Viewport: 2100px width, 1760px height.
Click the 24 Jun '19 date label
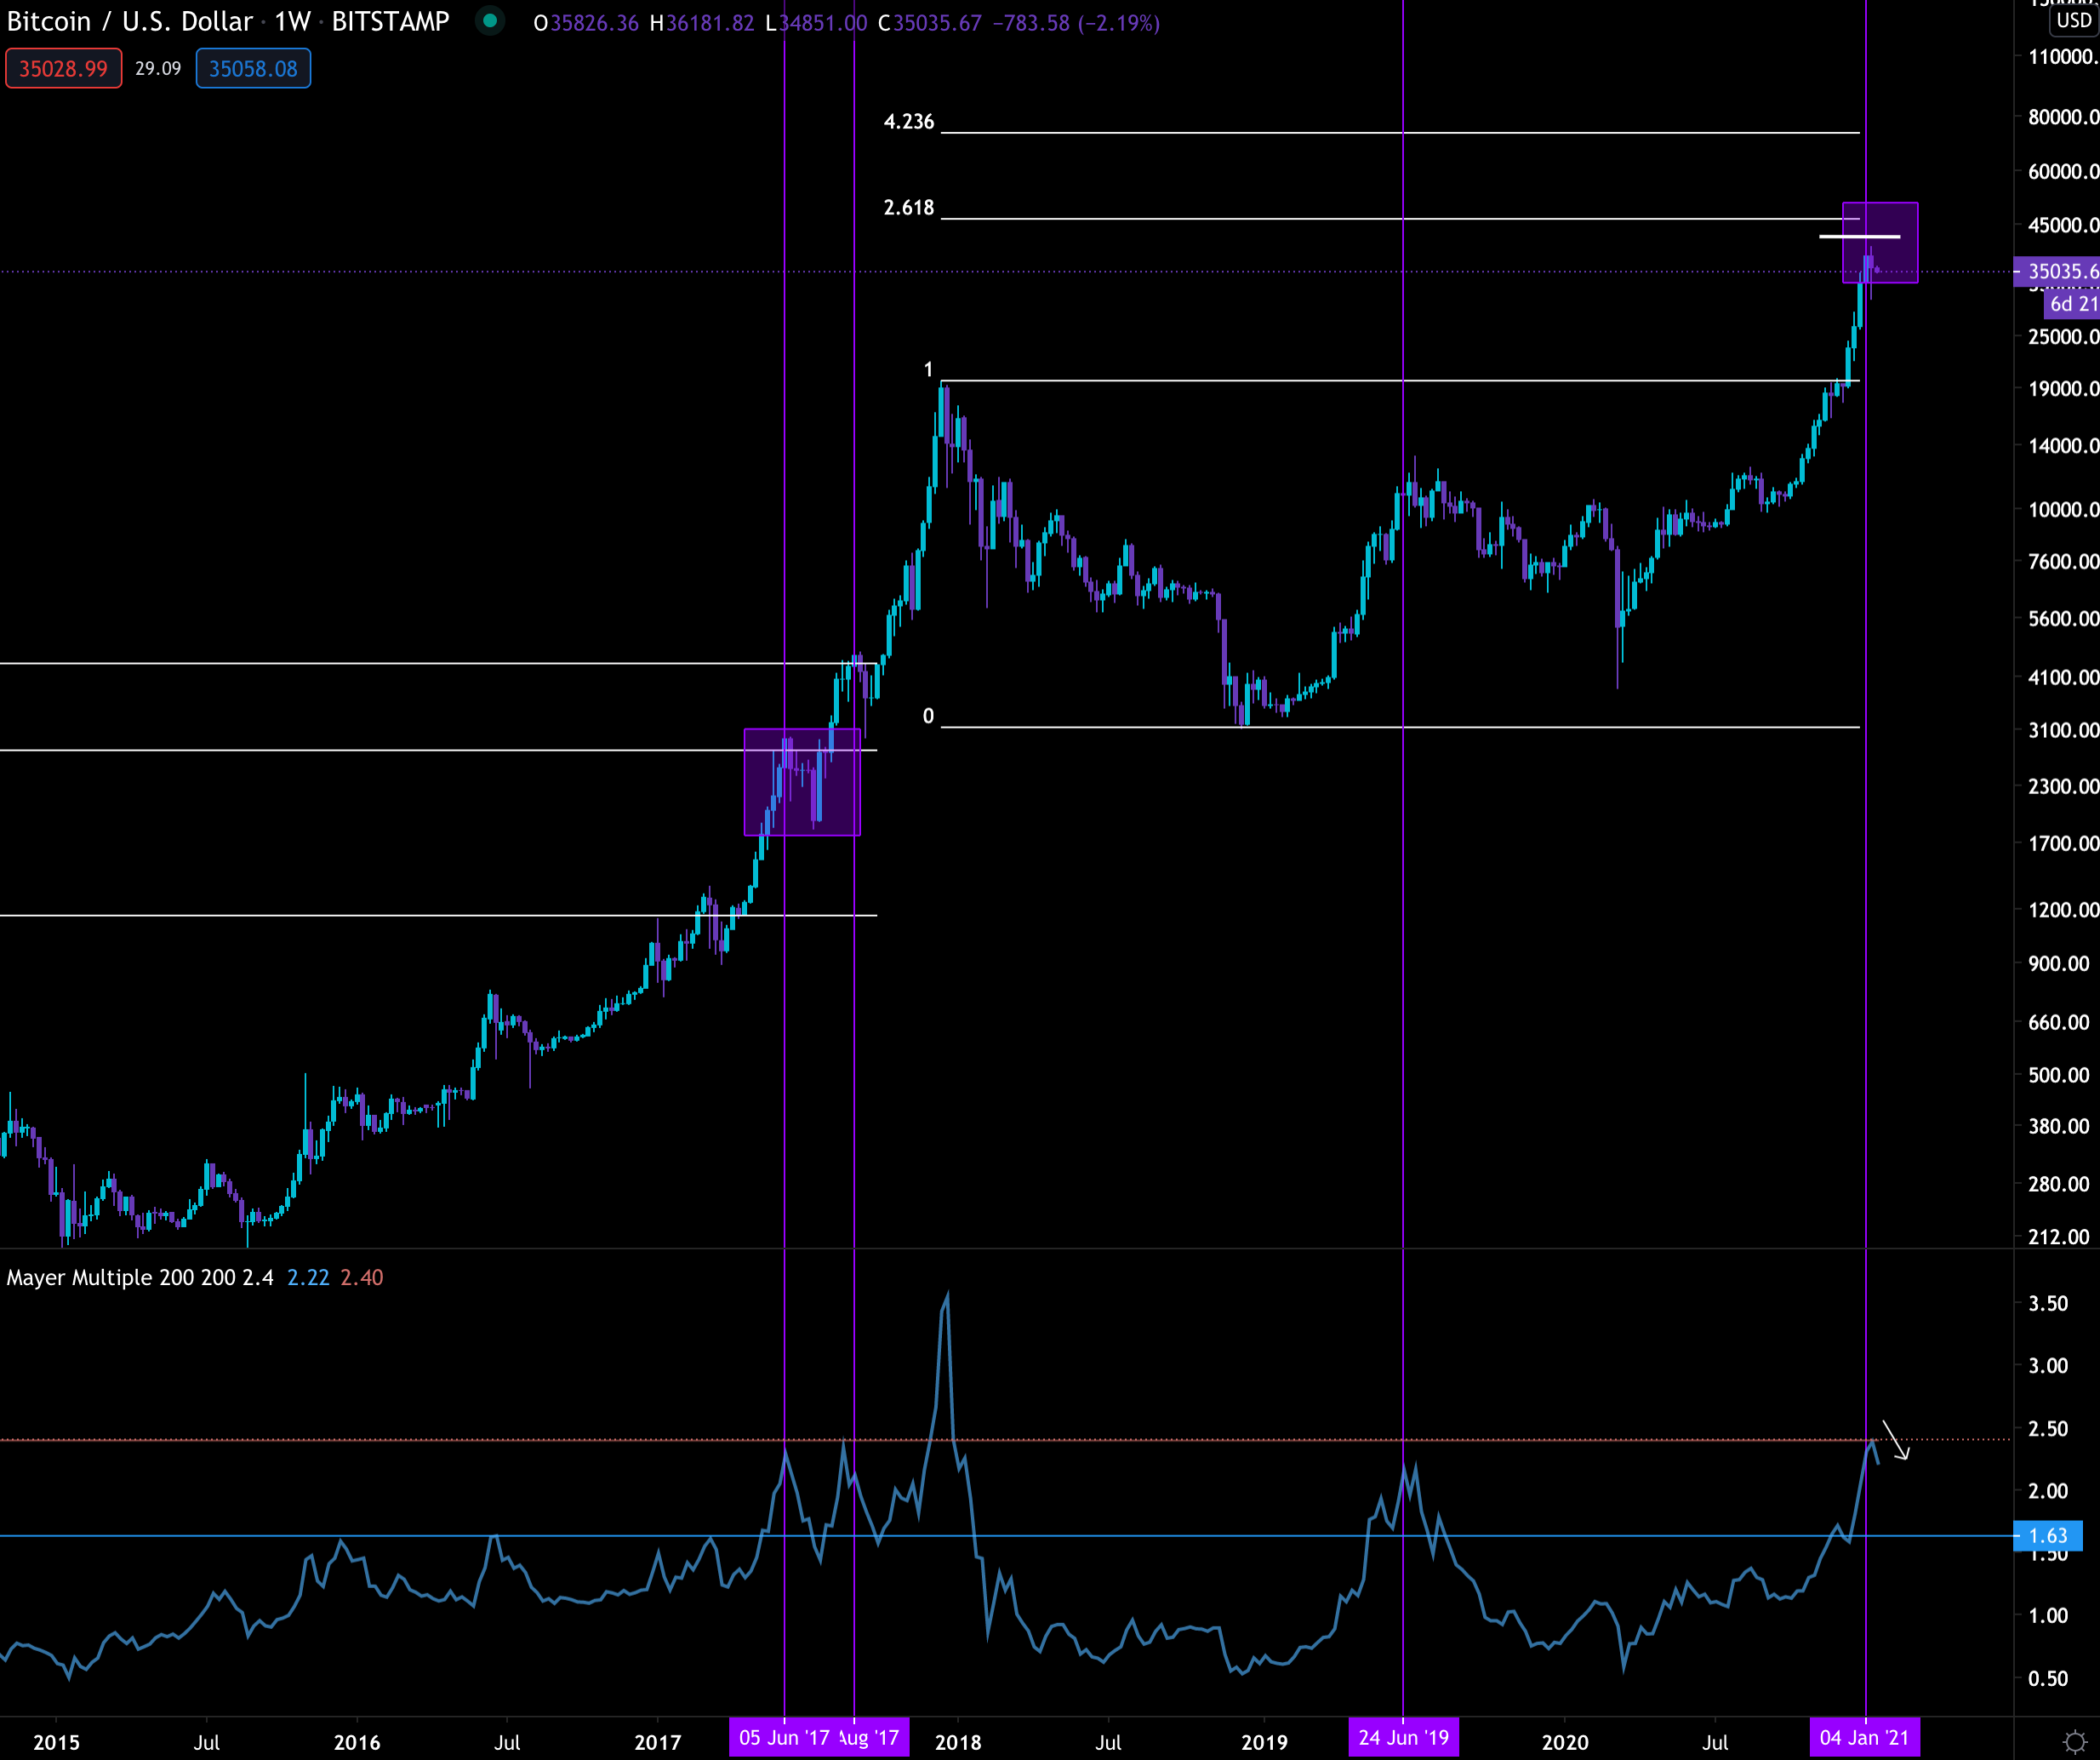1403,1738
